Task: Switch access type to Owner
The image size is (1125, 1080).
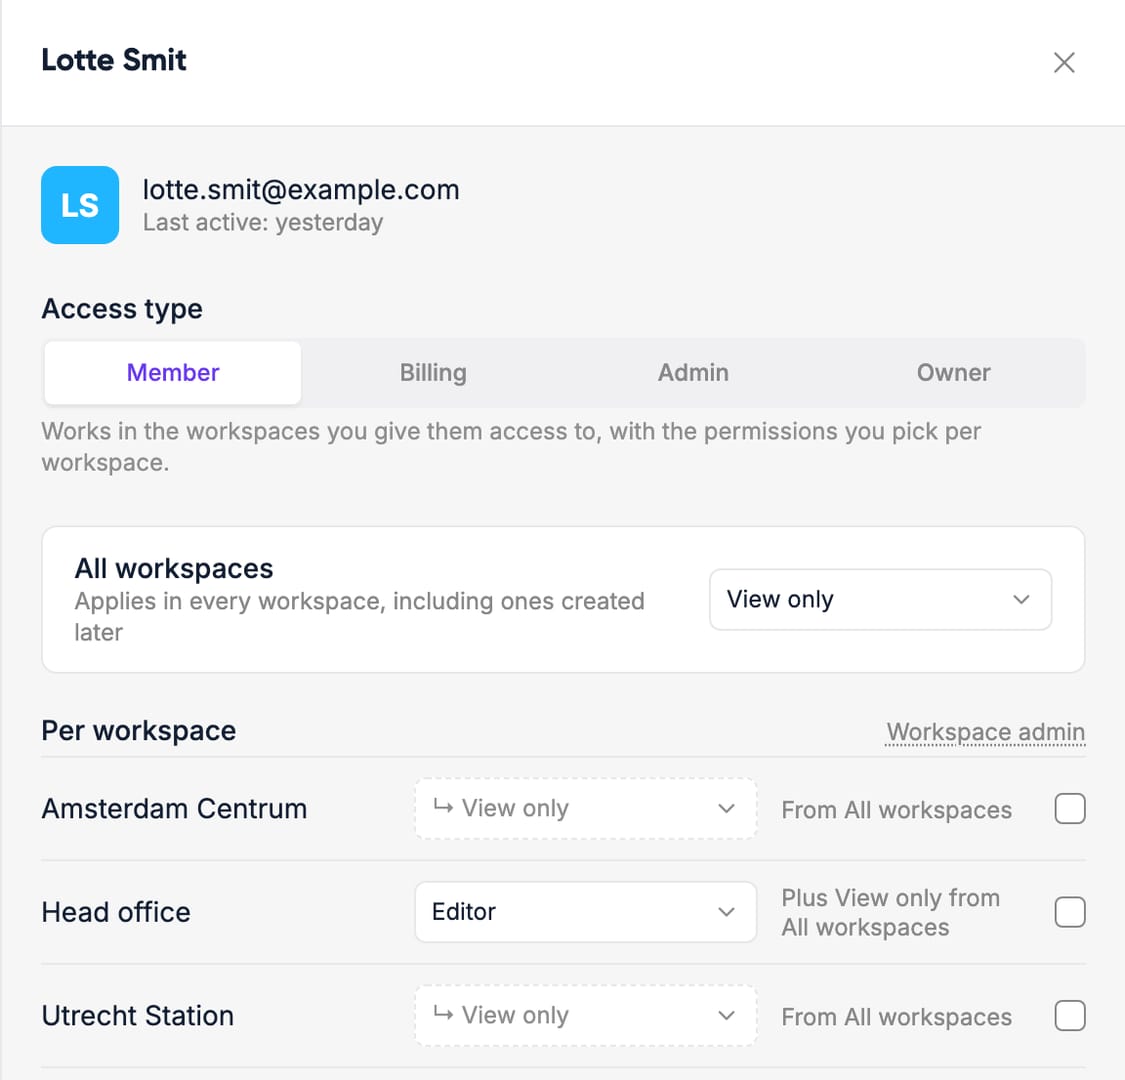Action: 954,372
